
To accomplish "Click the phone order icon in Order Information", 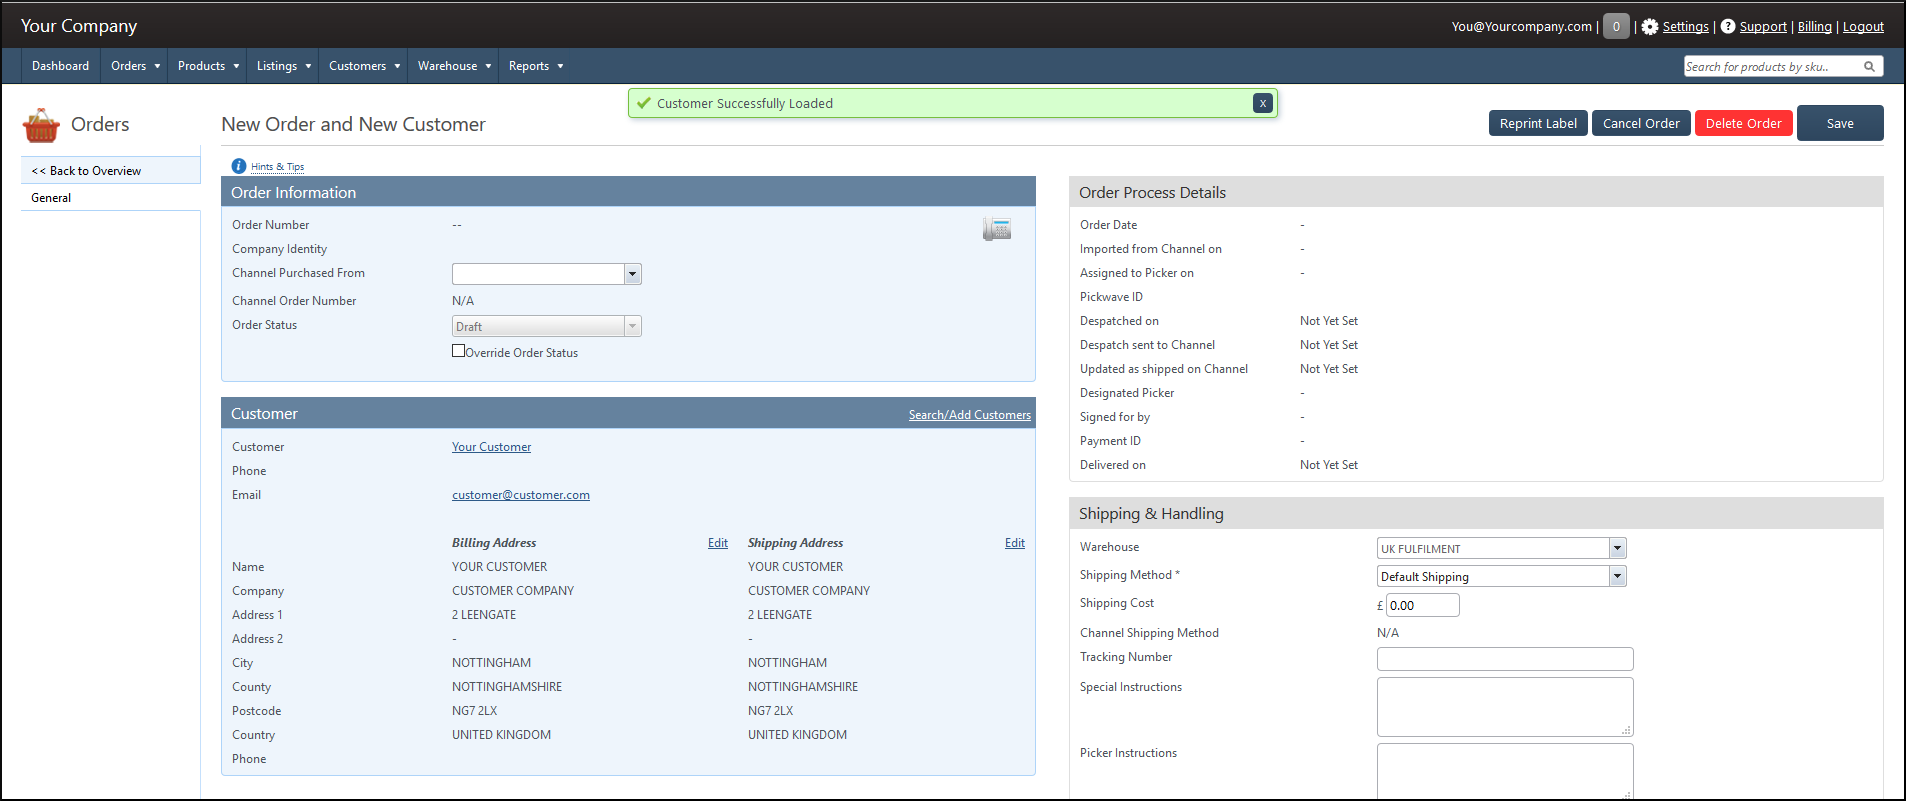I will tap(997, 229).
